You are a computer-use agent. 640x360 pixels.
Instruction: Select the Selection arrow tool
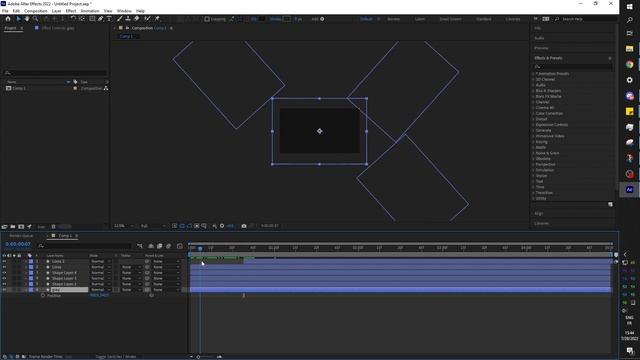[18, 19]
